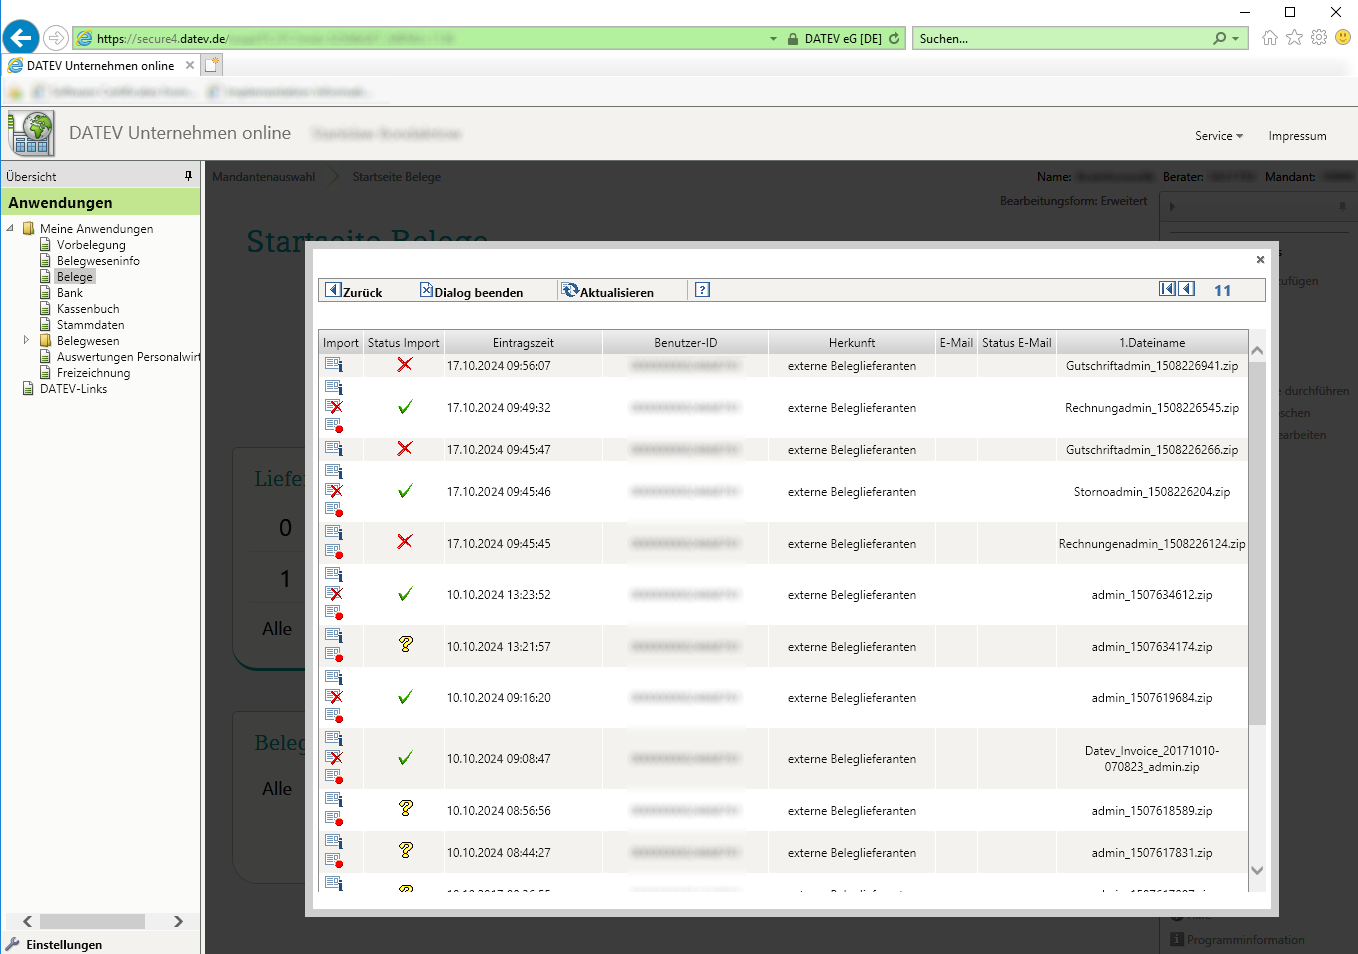
Task: Click red cross status for 17.10.2024 09:45:47
Action: (x=404, y=448)
